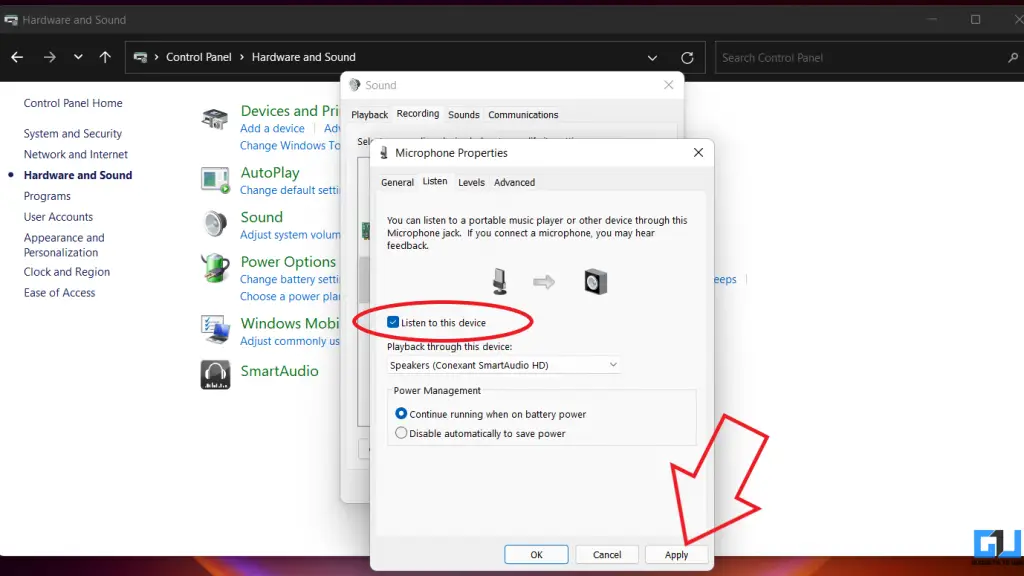Viewport: 1024px width, 576px height.
Task: Click the AutoPlay icon
Action: 214,181
